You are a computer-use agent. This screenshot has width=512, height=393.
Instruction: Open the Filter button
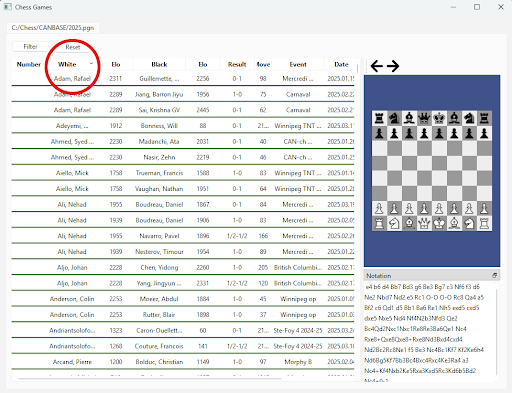pyautogui.click(x=30, y=47)
